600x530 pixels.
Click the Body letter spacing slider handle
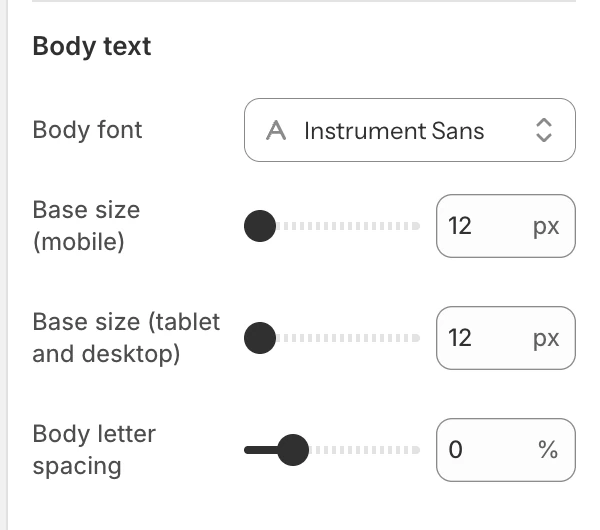click(x=293, y=450)
